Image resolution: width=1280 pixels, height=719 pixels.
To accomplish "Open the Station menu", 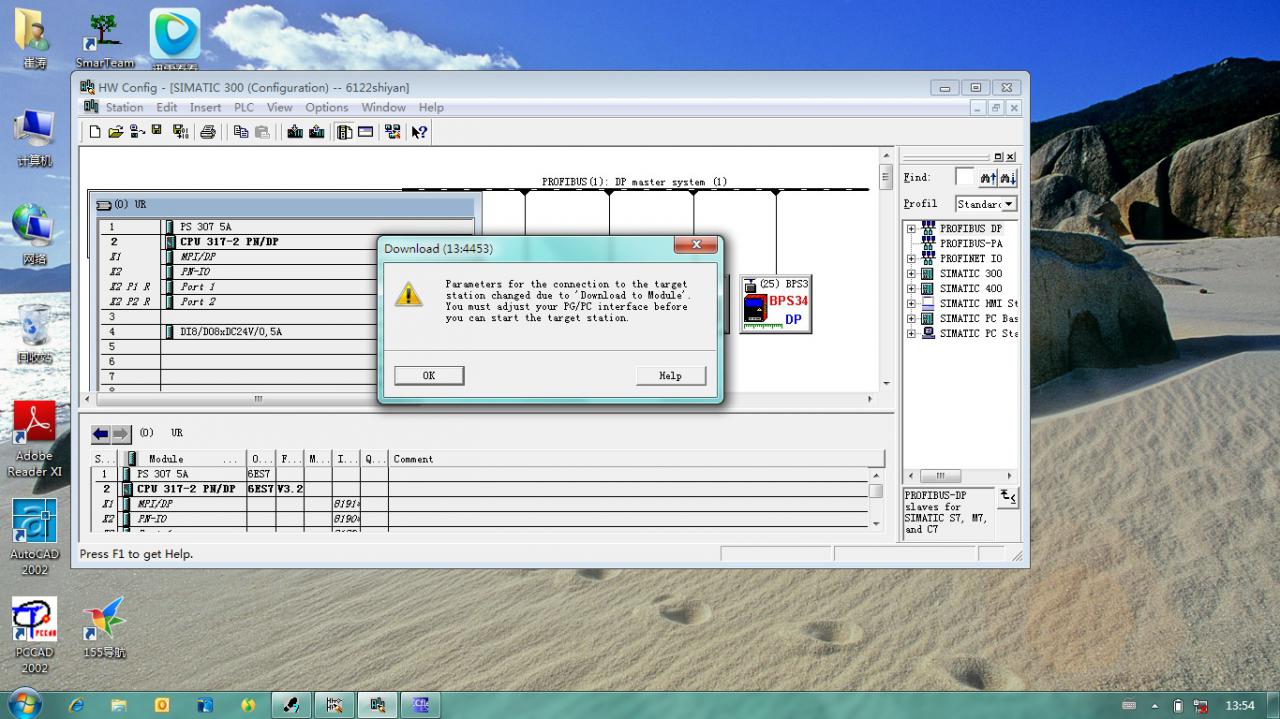I will [x=124, y=107].
